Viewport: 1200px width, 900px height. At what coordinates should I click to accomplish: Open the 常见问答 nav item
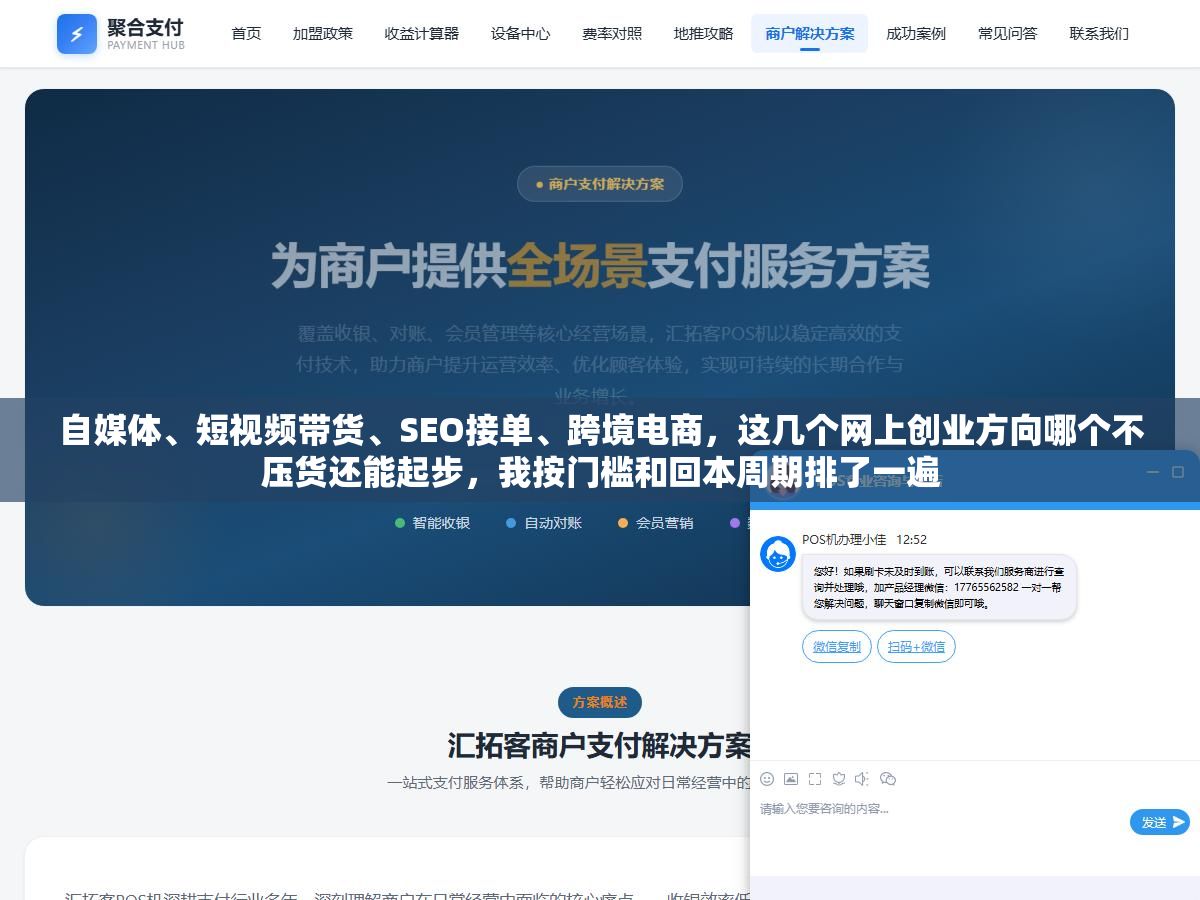tap(1008, 33)
